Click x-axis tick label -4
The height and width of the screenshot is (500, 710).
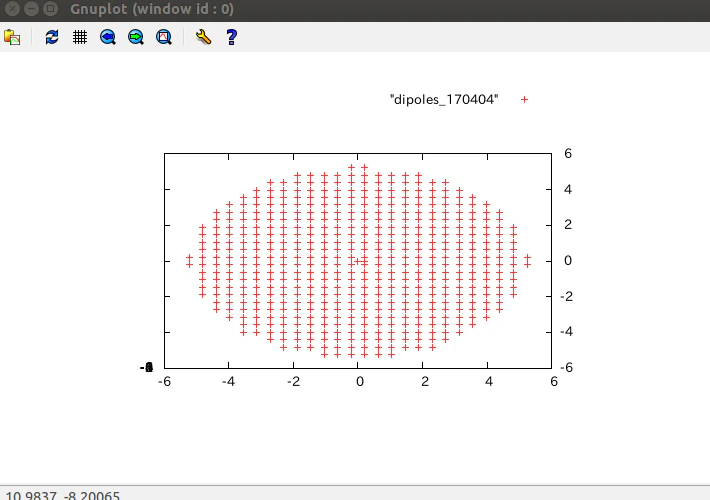(x=229, y=382)
